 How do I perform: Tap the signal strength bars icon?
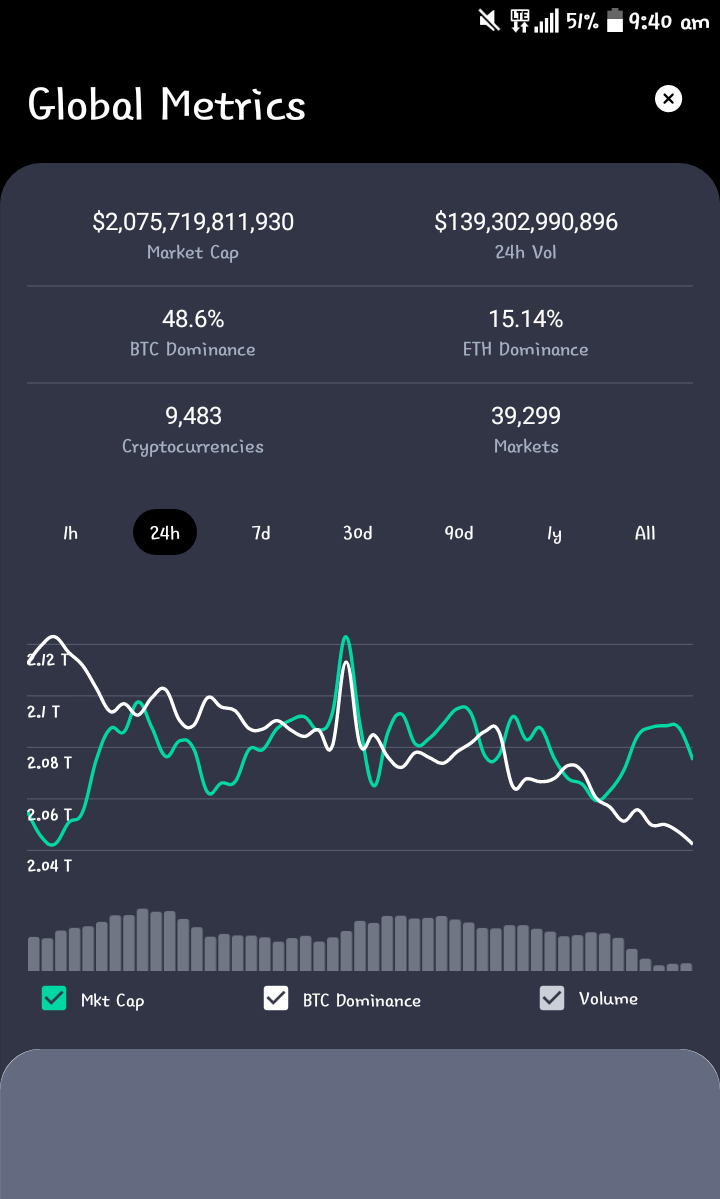click(546, 21)
